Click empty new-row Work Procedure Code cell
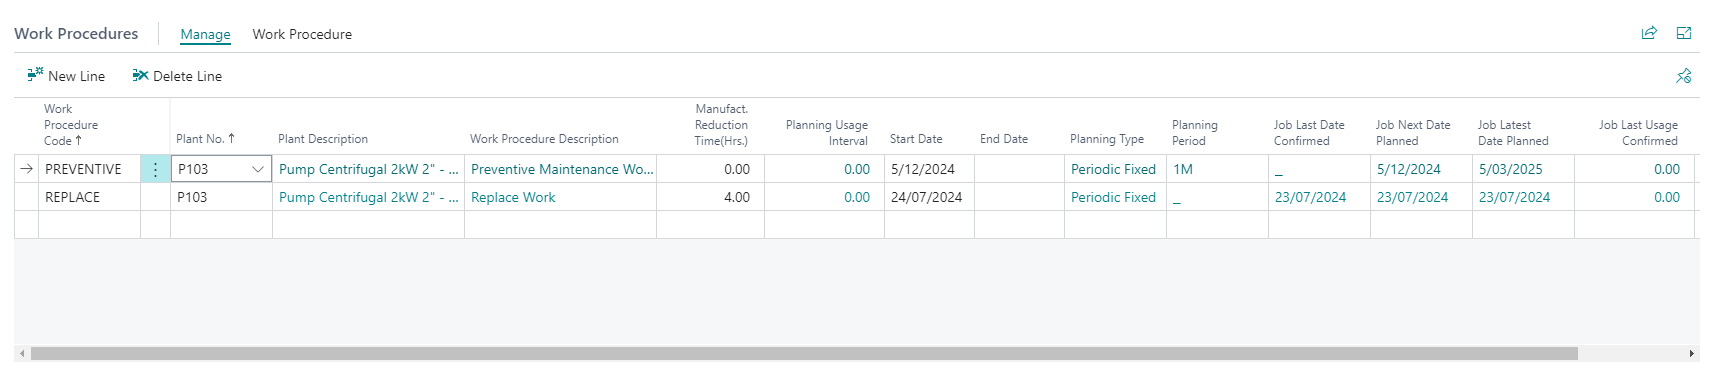The image size is (1717, 373). pyautogui.click(x=89, y=225)
